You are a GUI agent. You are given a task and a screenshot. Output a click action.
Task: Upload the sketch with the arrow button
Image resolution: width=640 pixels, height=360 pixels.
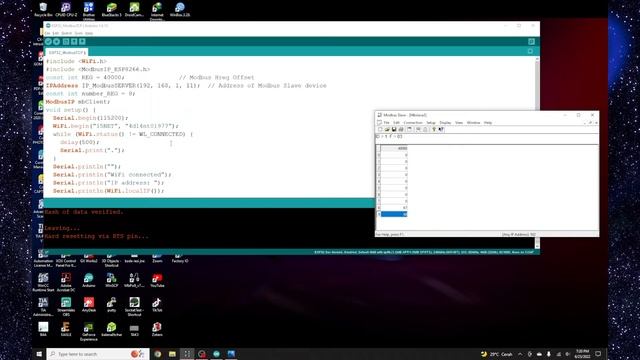(x=57, y=42)
